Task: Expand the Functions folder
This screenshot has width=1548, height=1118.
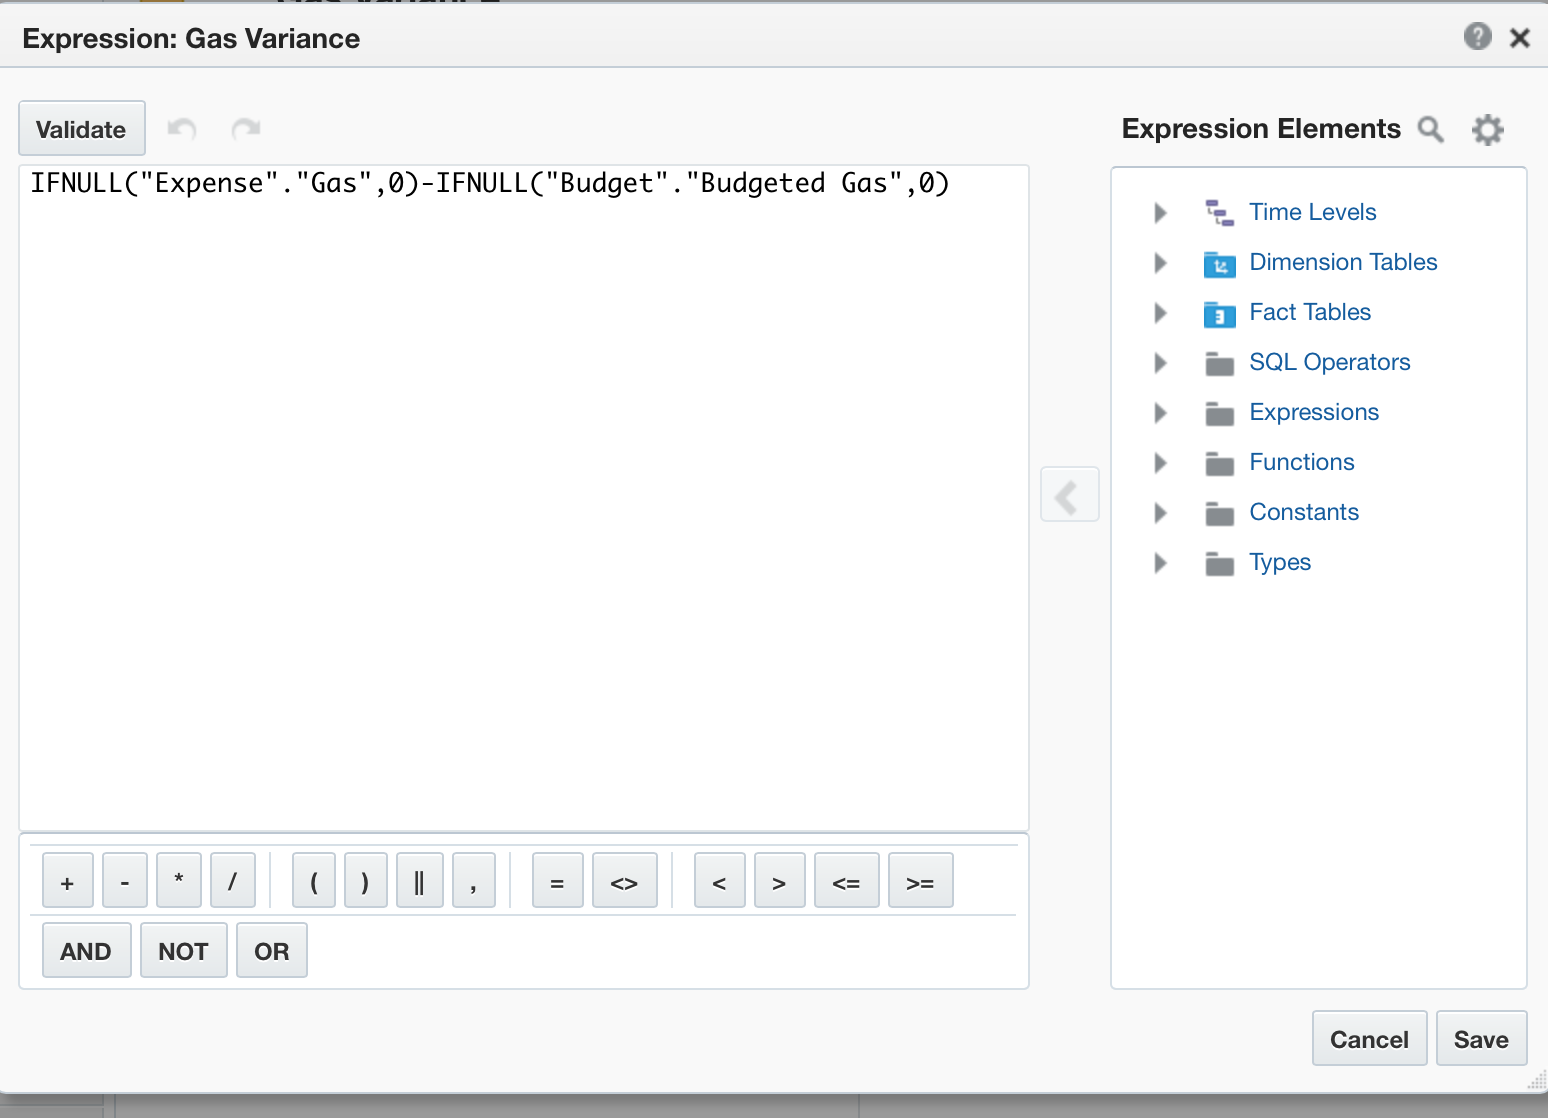Action: click(1160, 462)
